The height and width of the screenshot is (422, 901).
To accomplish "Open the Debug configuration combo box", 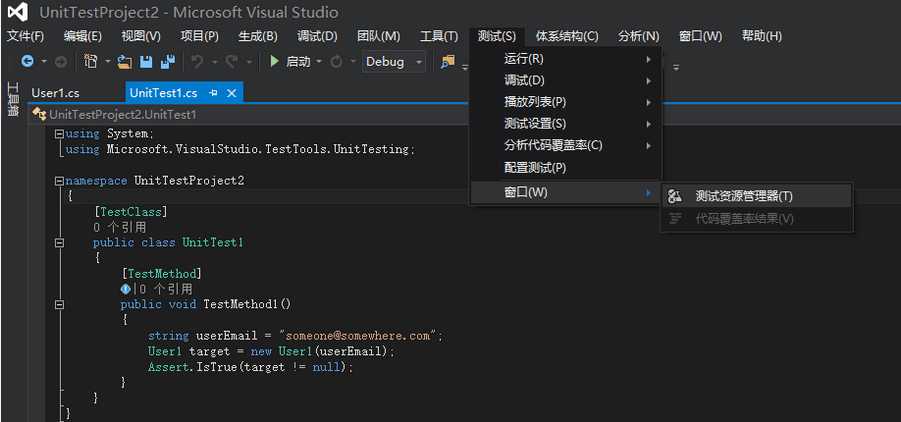I will tap(394, 62).
